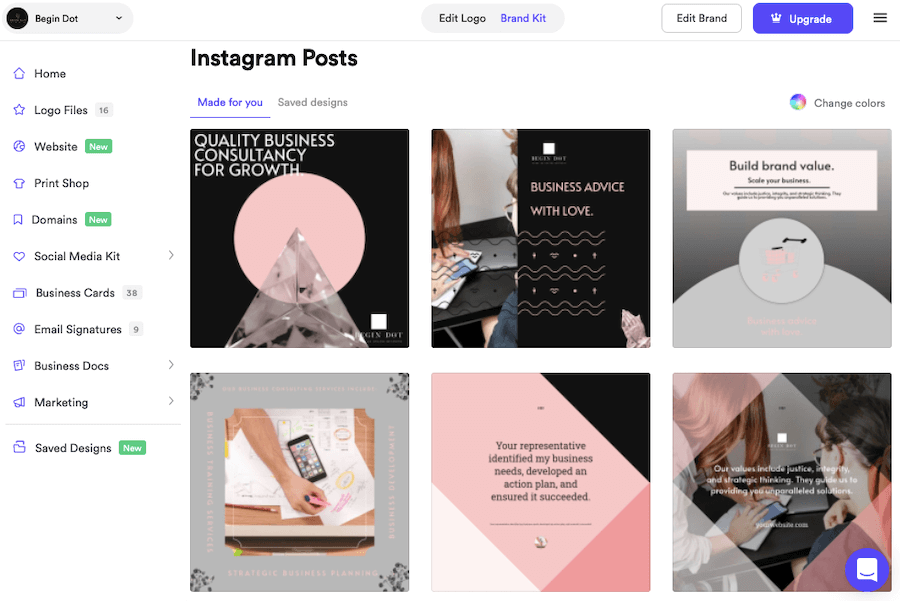Click the Email Signatures at-sign icon
Viewport: 900px width, 601px height.
(19, 329)
